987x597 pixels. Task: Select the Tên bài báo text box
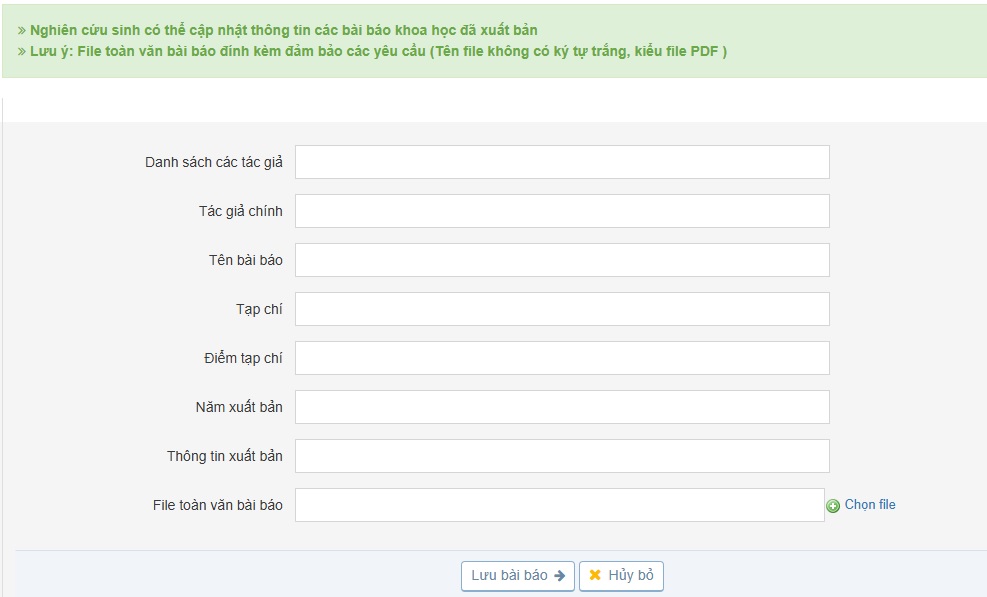pos(562,260)
